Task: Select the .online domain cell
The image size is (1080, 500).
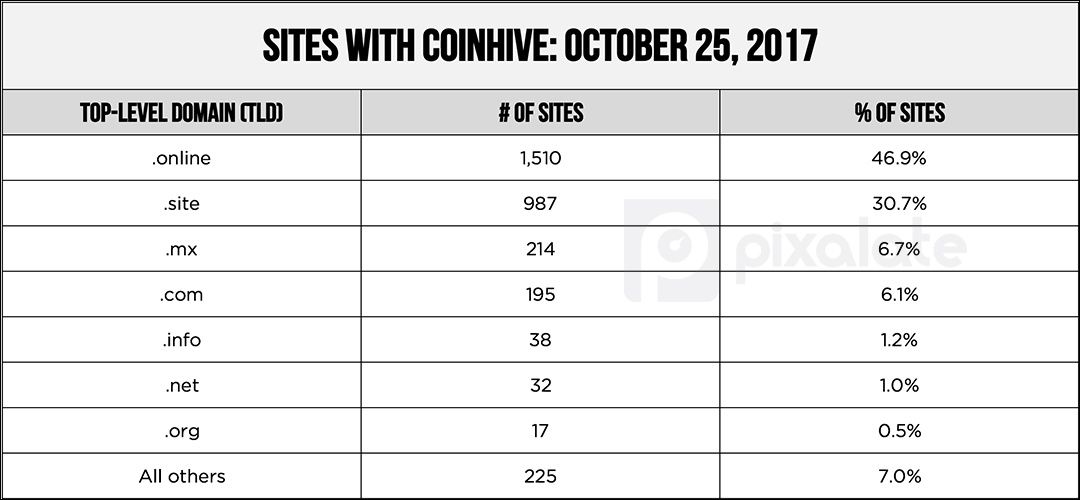Action: [x=182, y=158]
